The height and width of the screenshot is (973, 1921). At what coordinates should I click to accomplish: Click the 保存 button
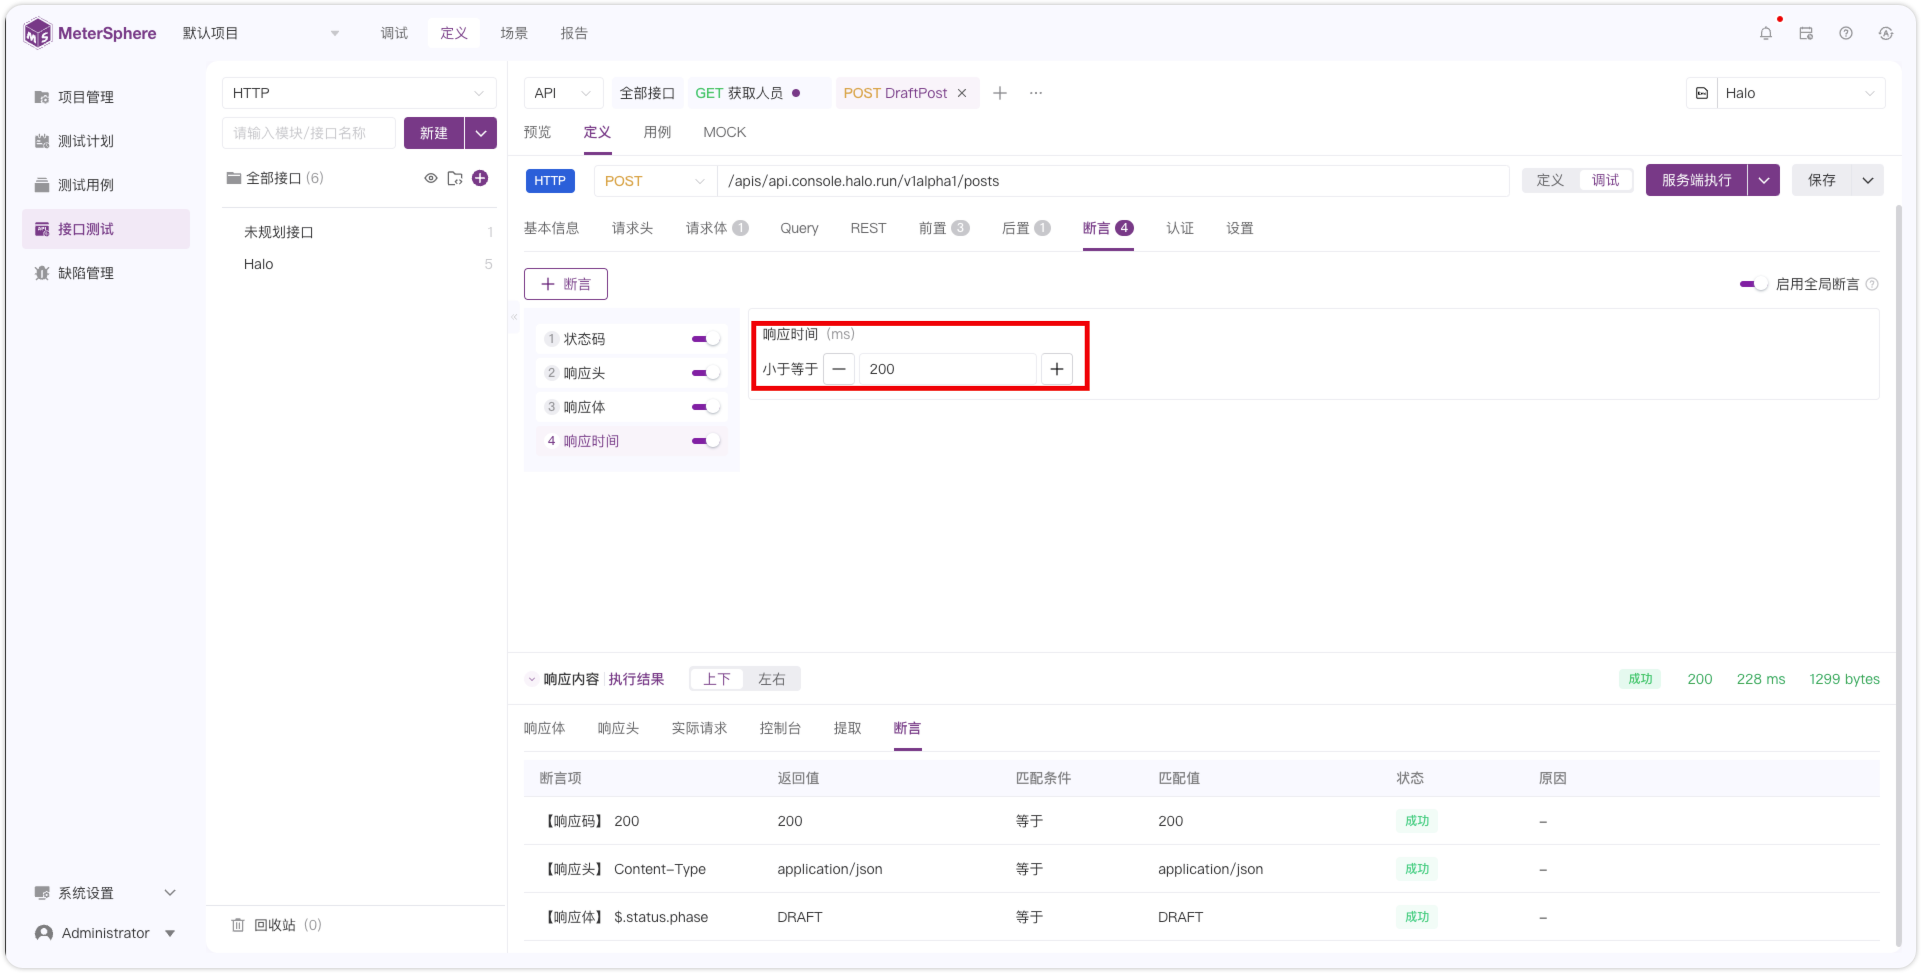(x=1822, y=180)
